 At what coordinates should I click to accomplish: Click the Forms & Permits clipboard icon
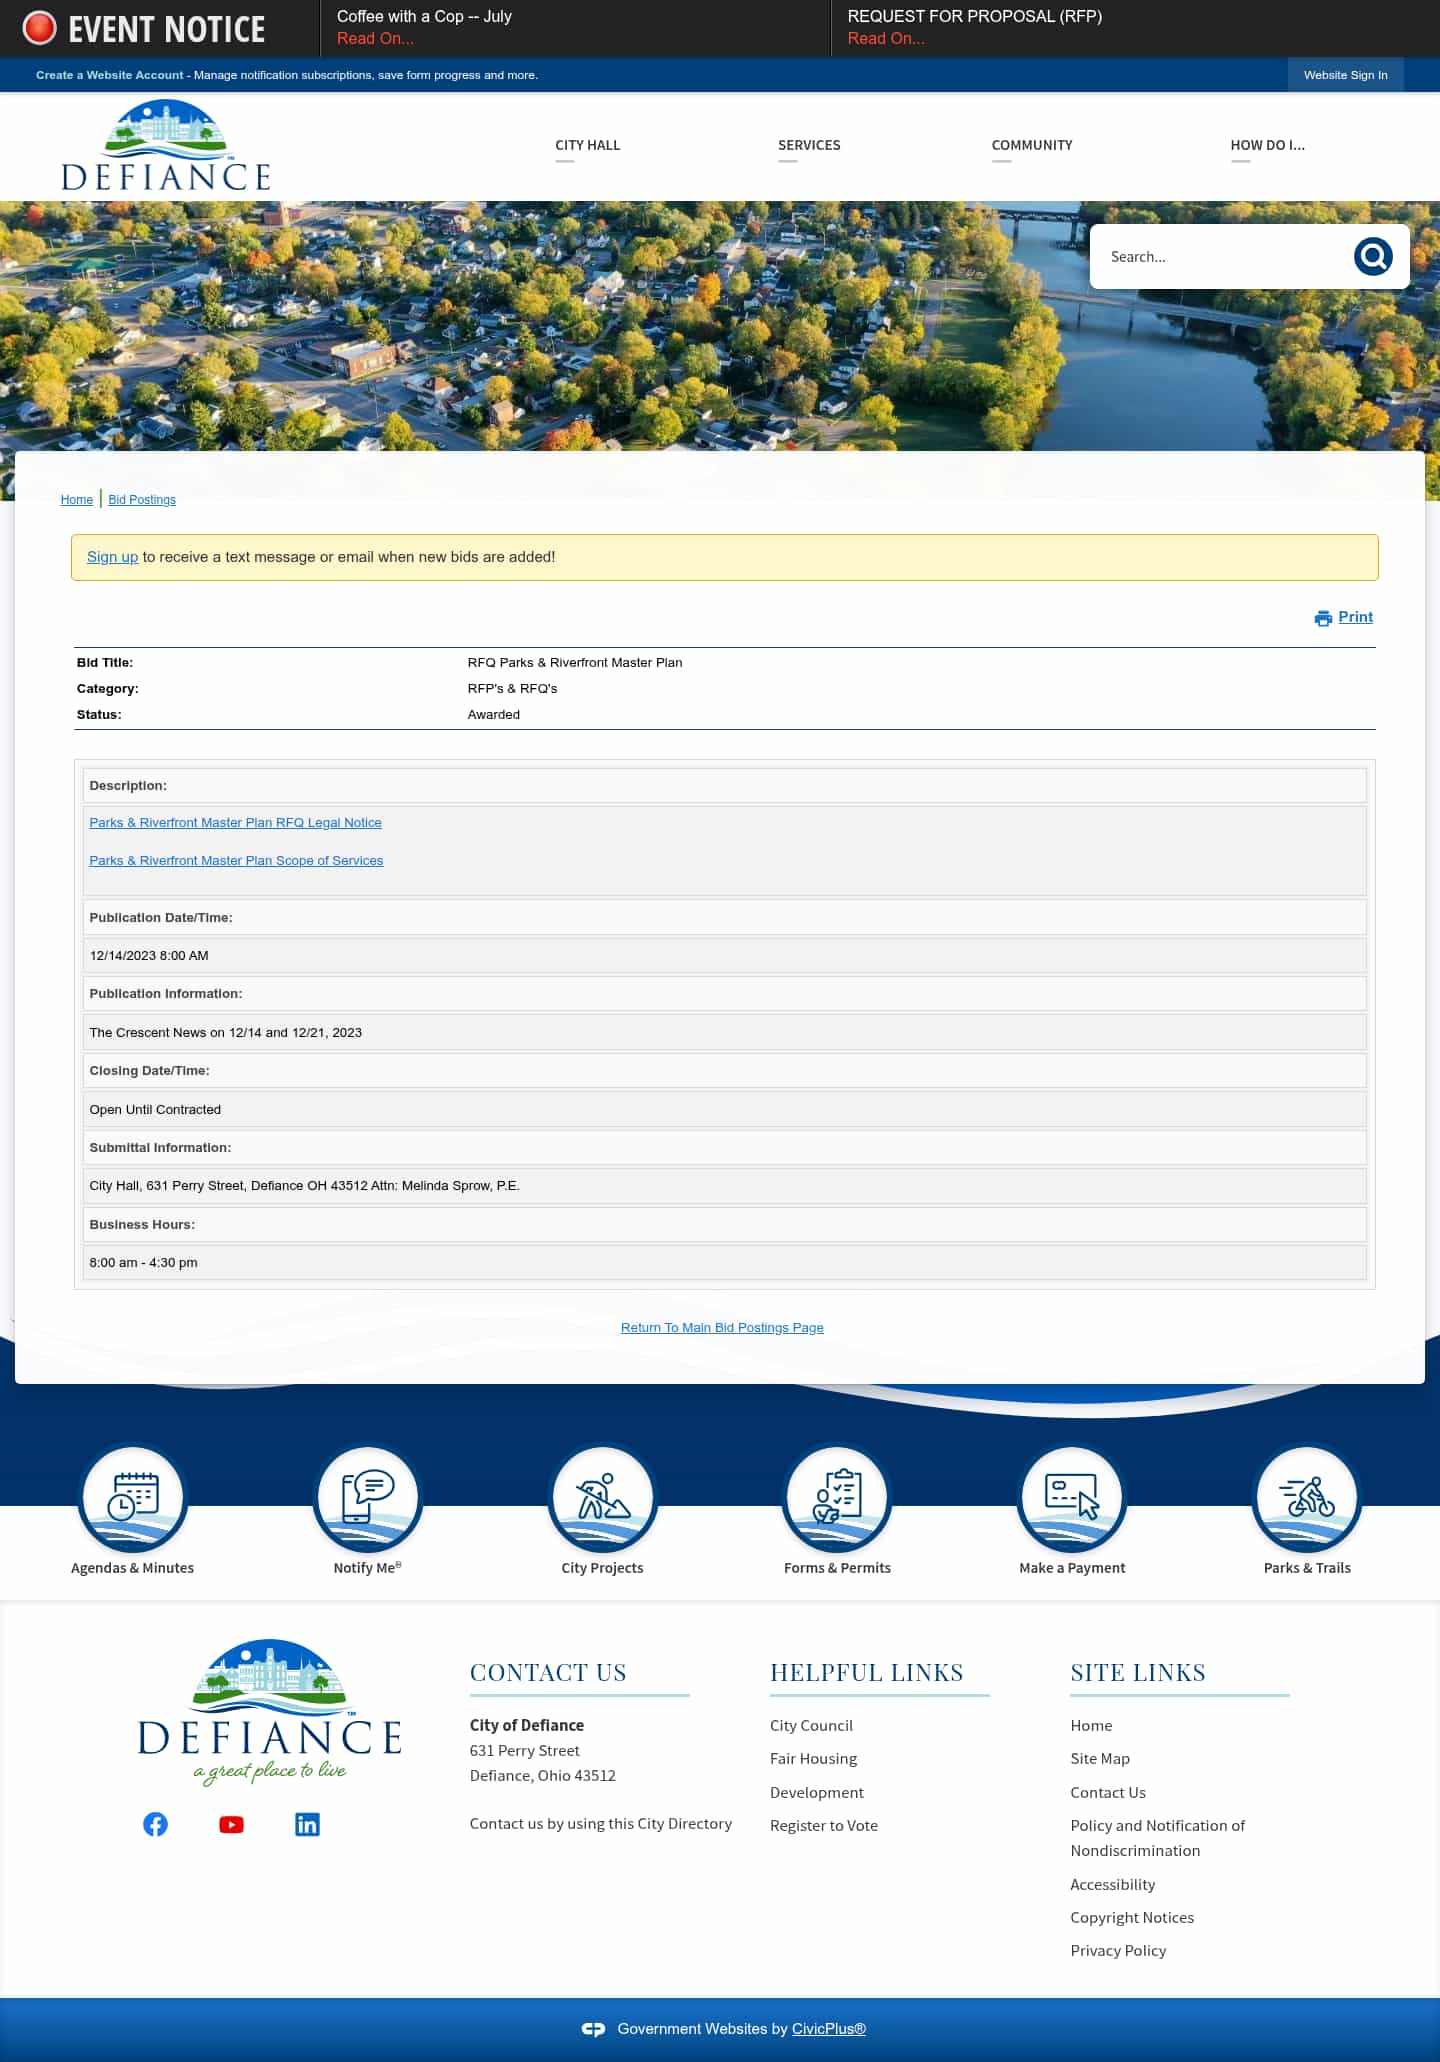coord(837,1497)
